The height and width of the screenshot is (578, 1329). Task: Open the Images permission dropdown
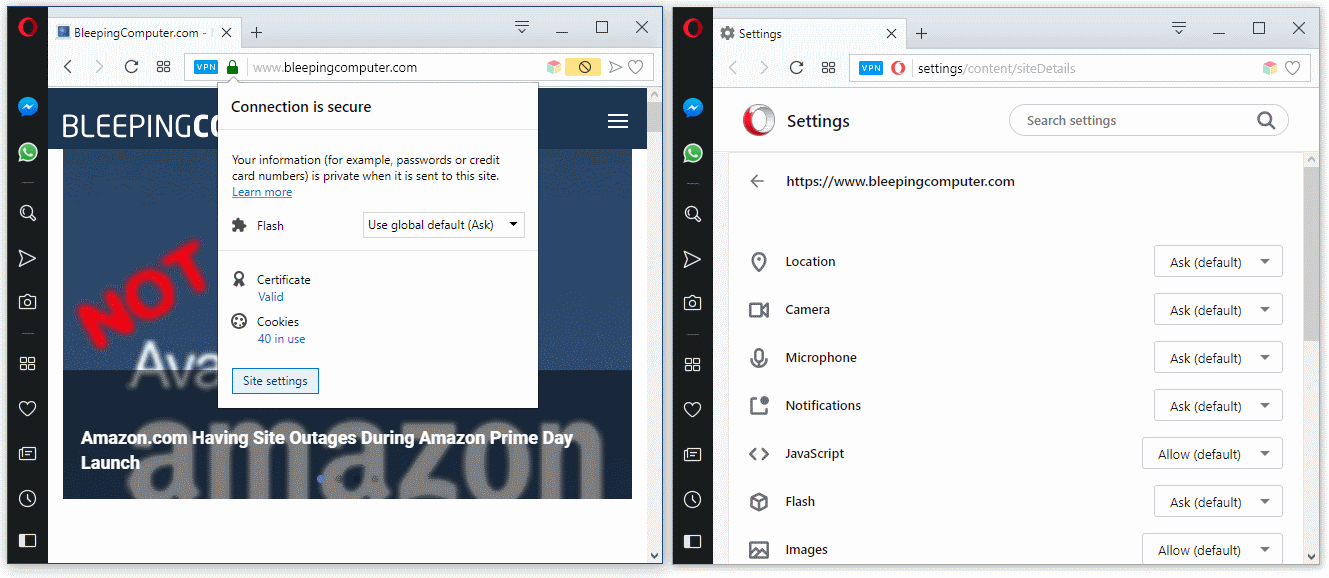pyautogui.click(x=1212, y=550)
